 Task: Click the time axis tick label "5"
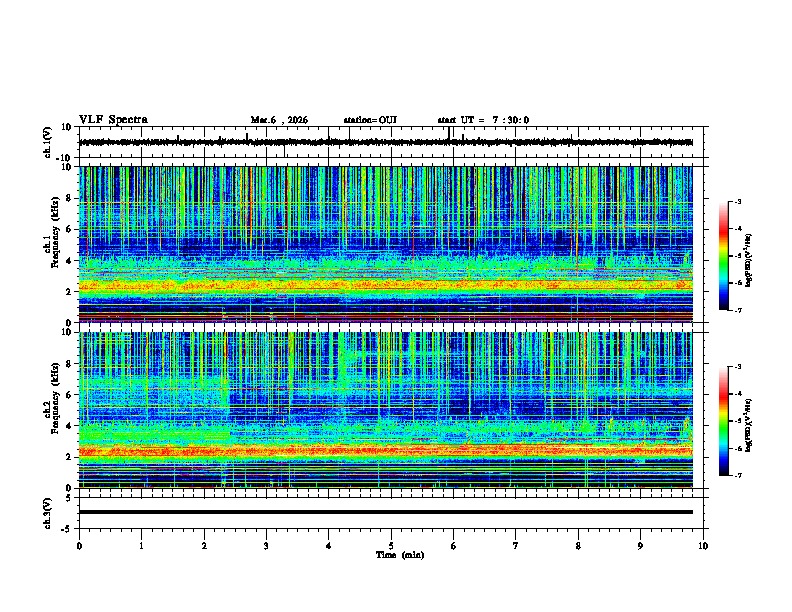coord(391,546)
